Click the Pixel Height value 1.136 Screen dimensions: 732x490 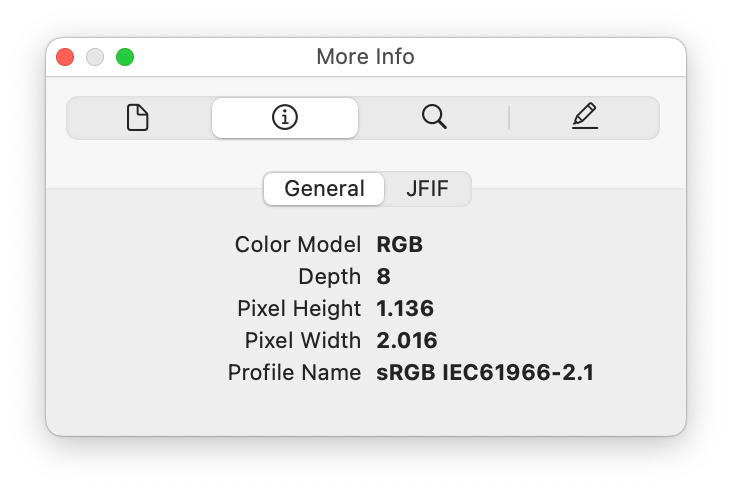tap(405, 308)
